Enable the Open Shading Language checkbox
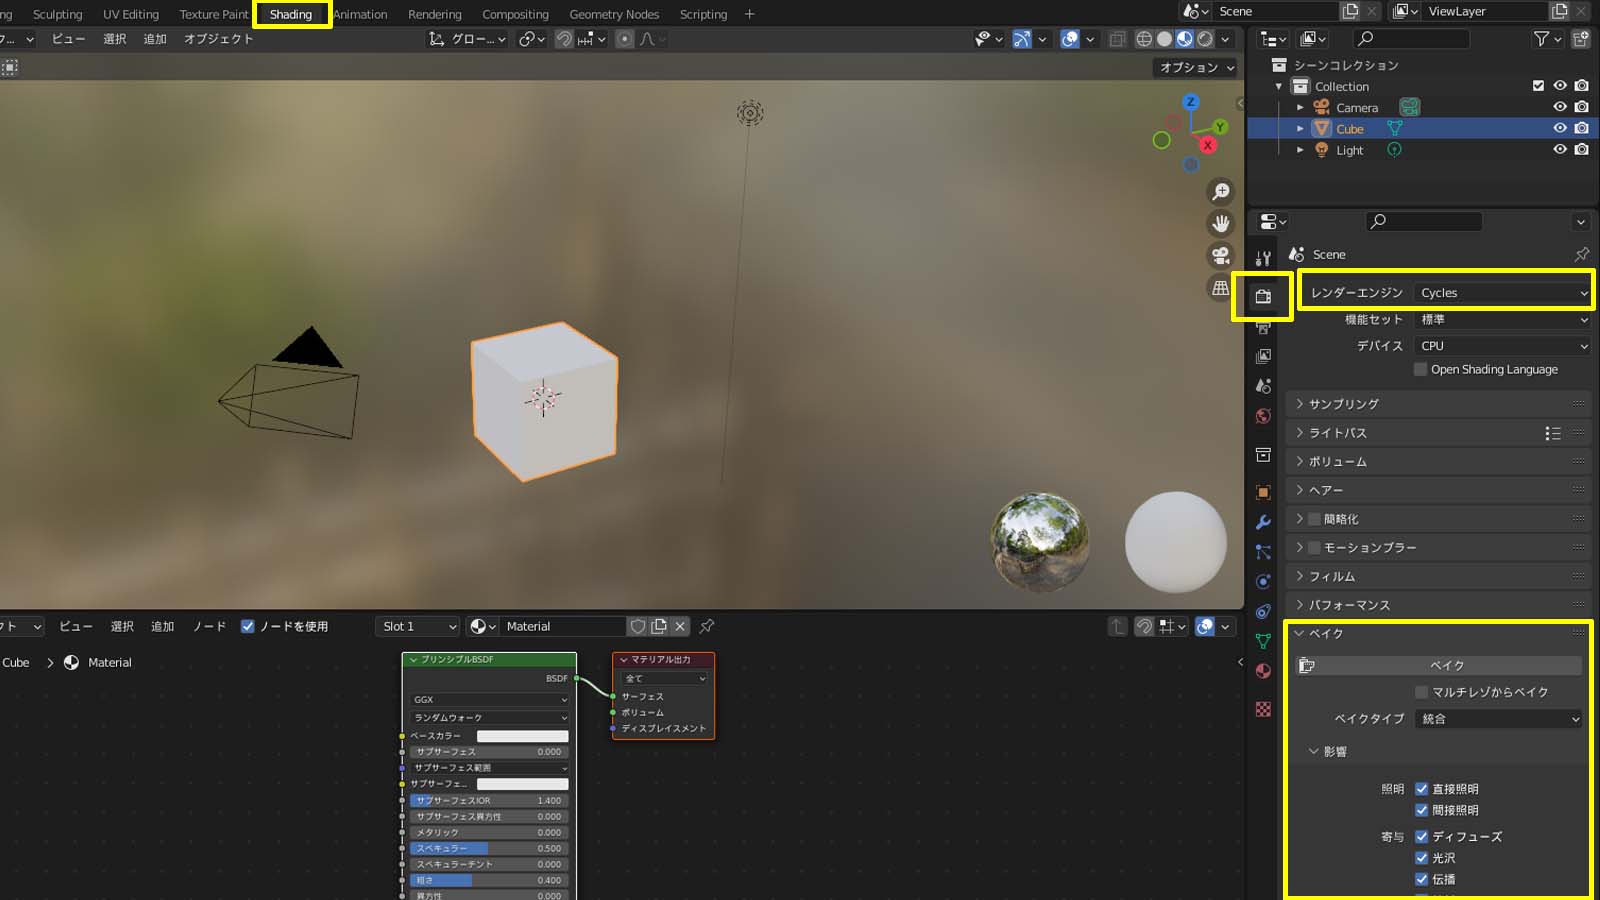Image resolution: width=1600 pixels, height=900 pixels. coord(1420,369)
